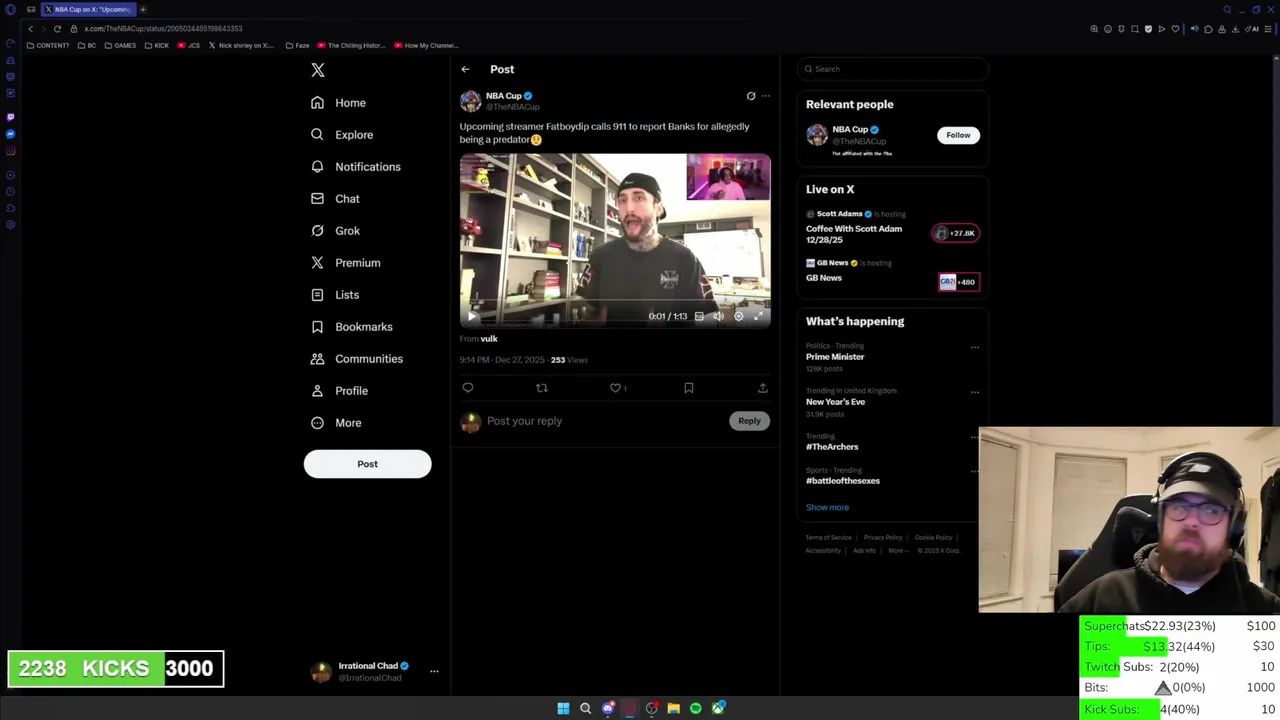Open GB News live broadcast

pos(893,272)
